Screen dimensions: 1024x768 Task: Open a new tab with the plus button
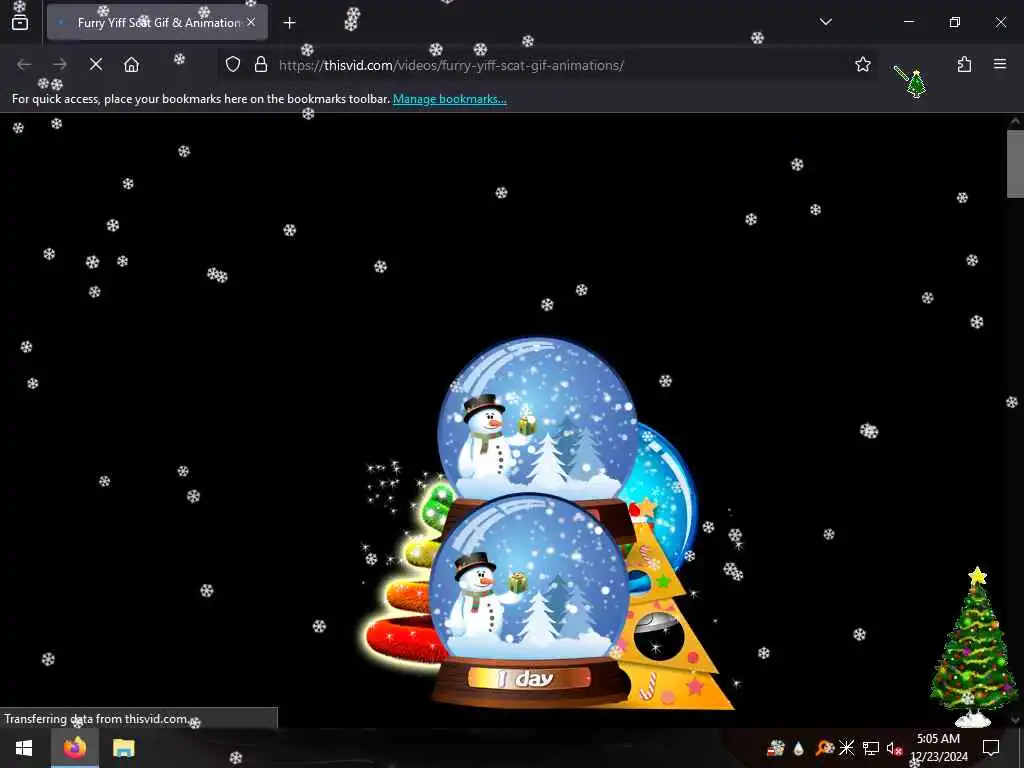point(289,23)
